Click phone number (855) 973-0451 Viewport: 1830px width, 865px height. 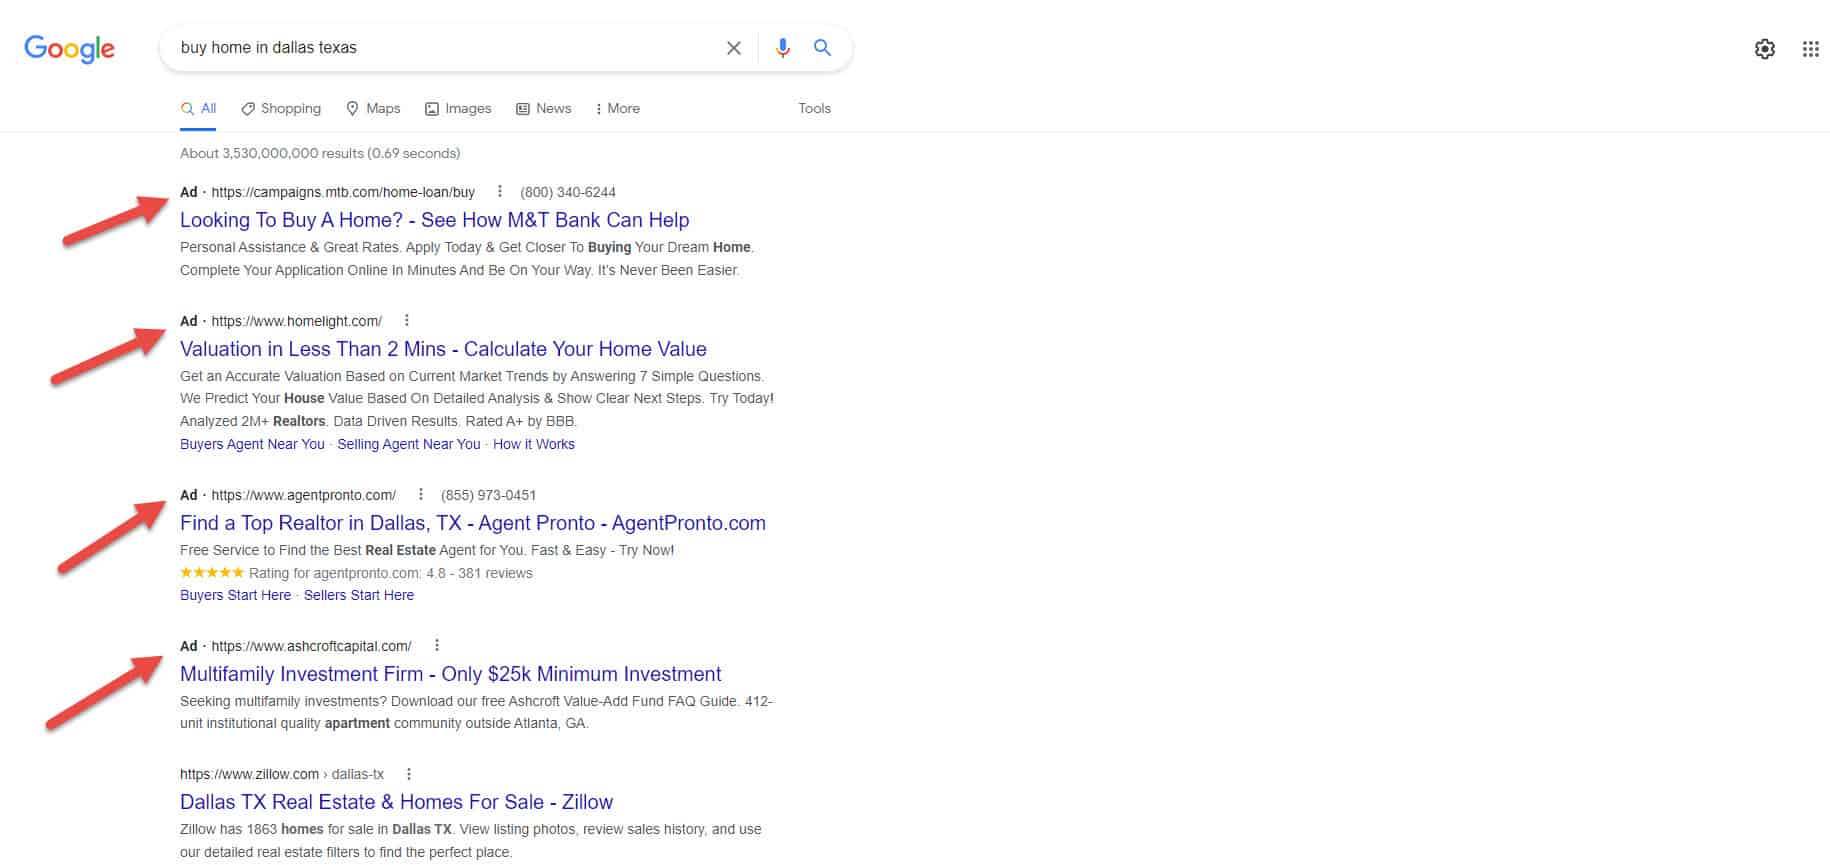(488, 495)
